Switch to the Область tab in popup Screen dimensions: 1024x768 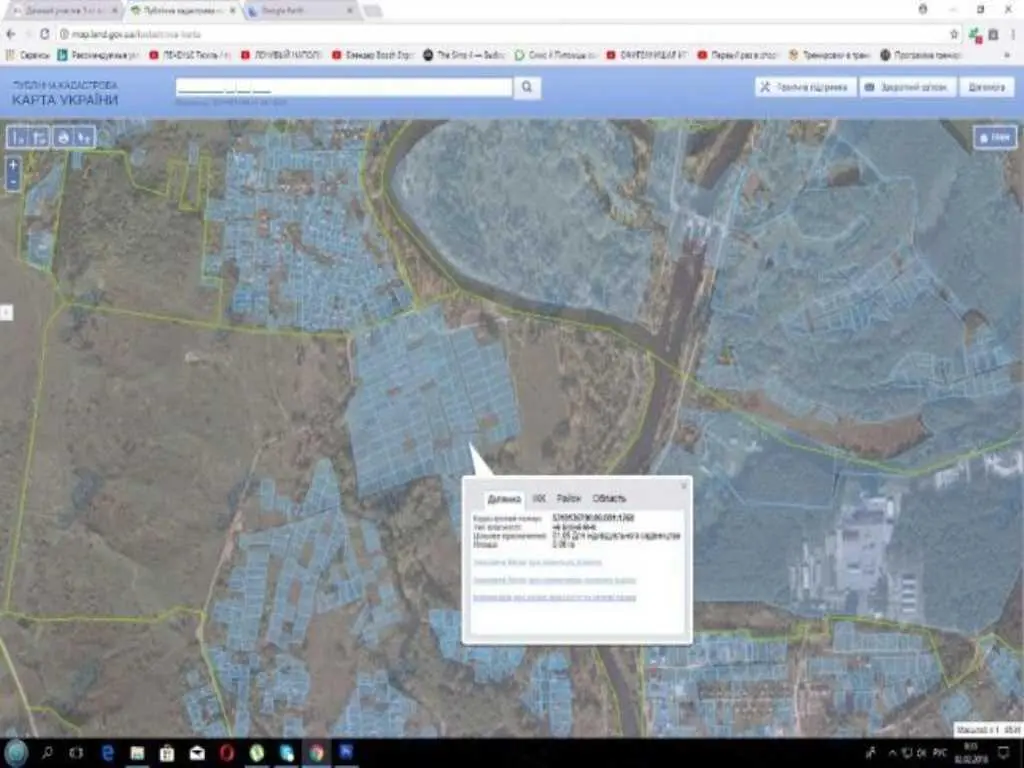pyautogui.click(x=609, y=498)
